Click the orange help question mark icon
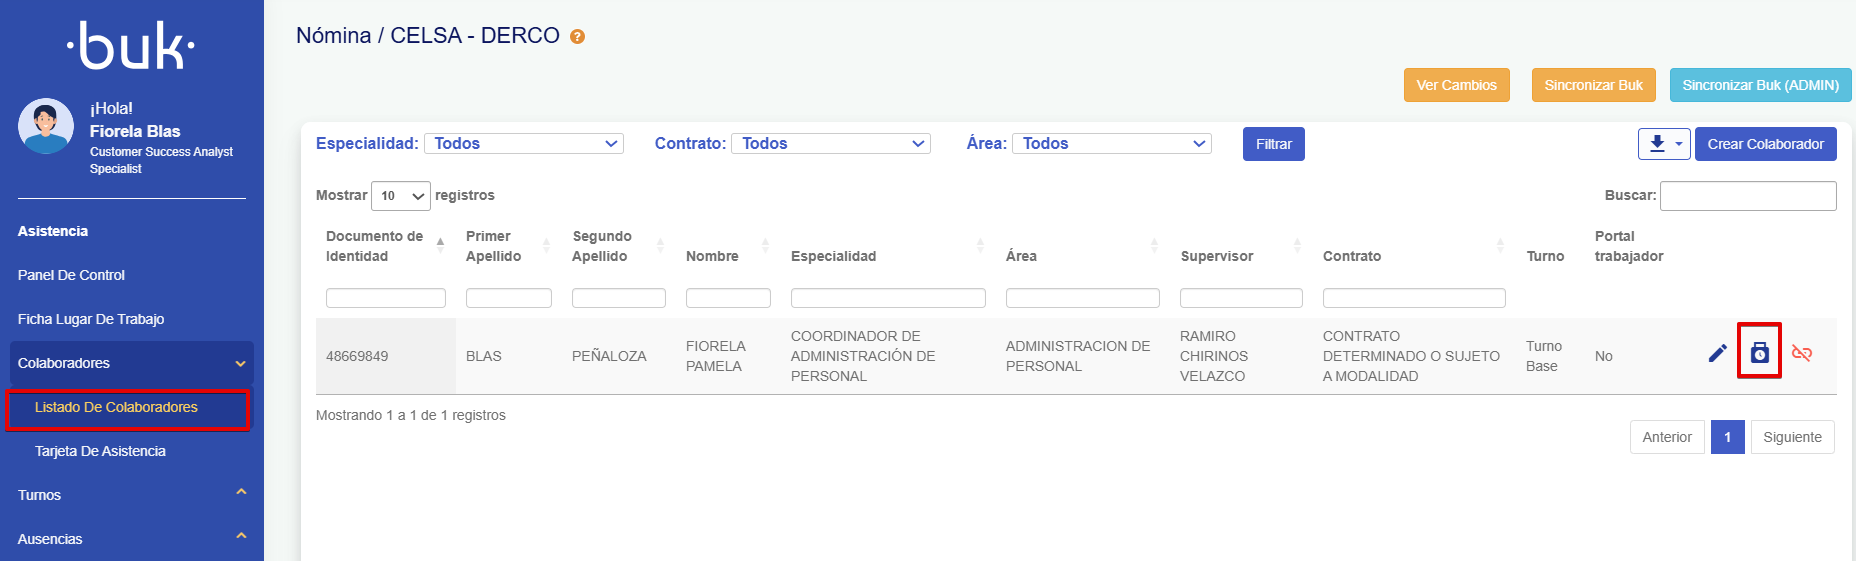This screenshot has width=1856, height=561. coord(577,37)
